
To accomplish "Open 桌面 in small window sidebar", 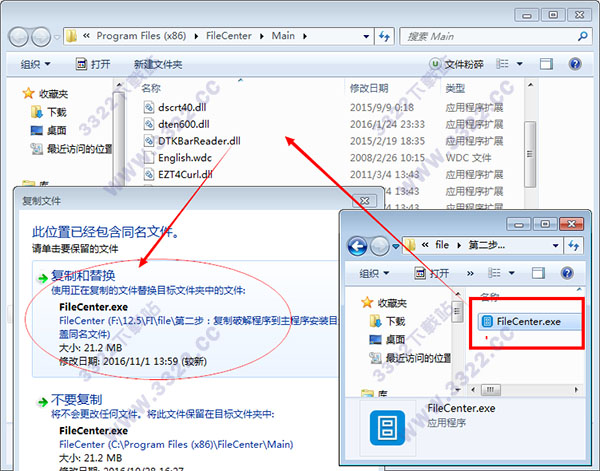I will click(x=388, y=339).
